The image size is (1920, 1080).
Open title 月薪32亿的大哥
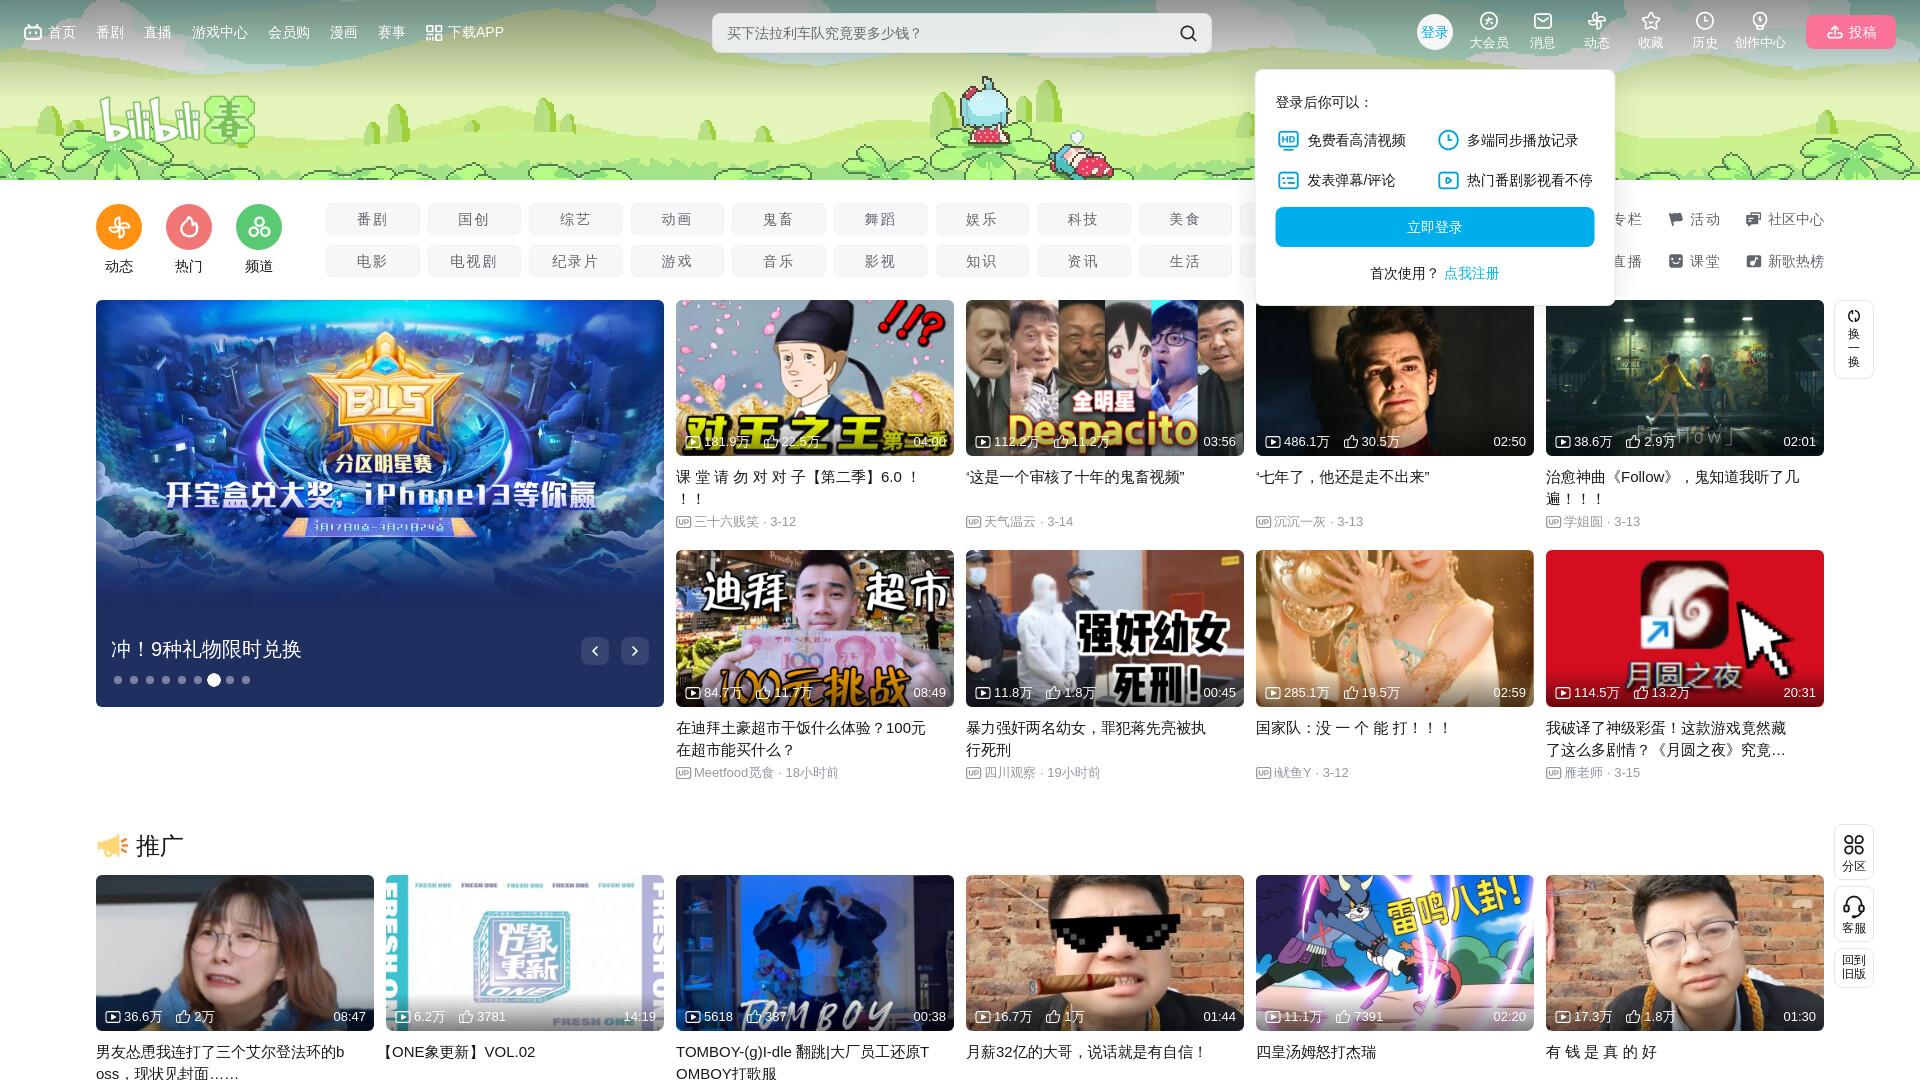tap(1086, 1052)
